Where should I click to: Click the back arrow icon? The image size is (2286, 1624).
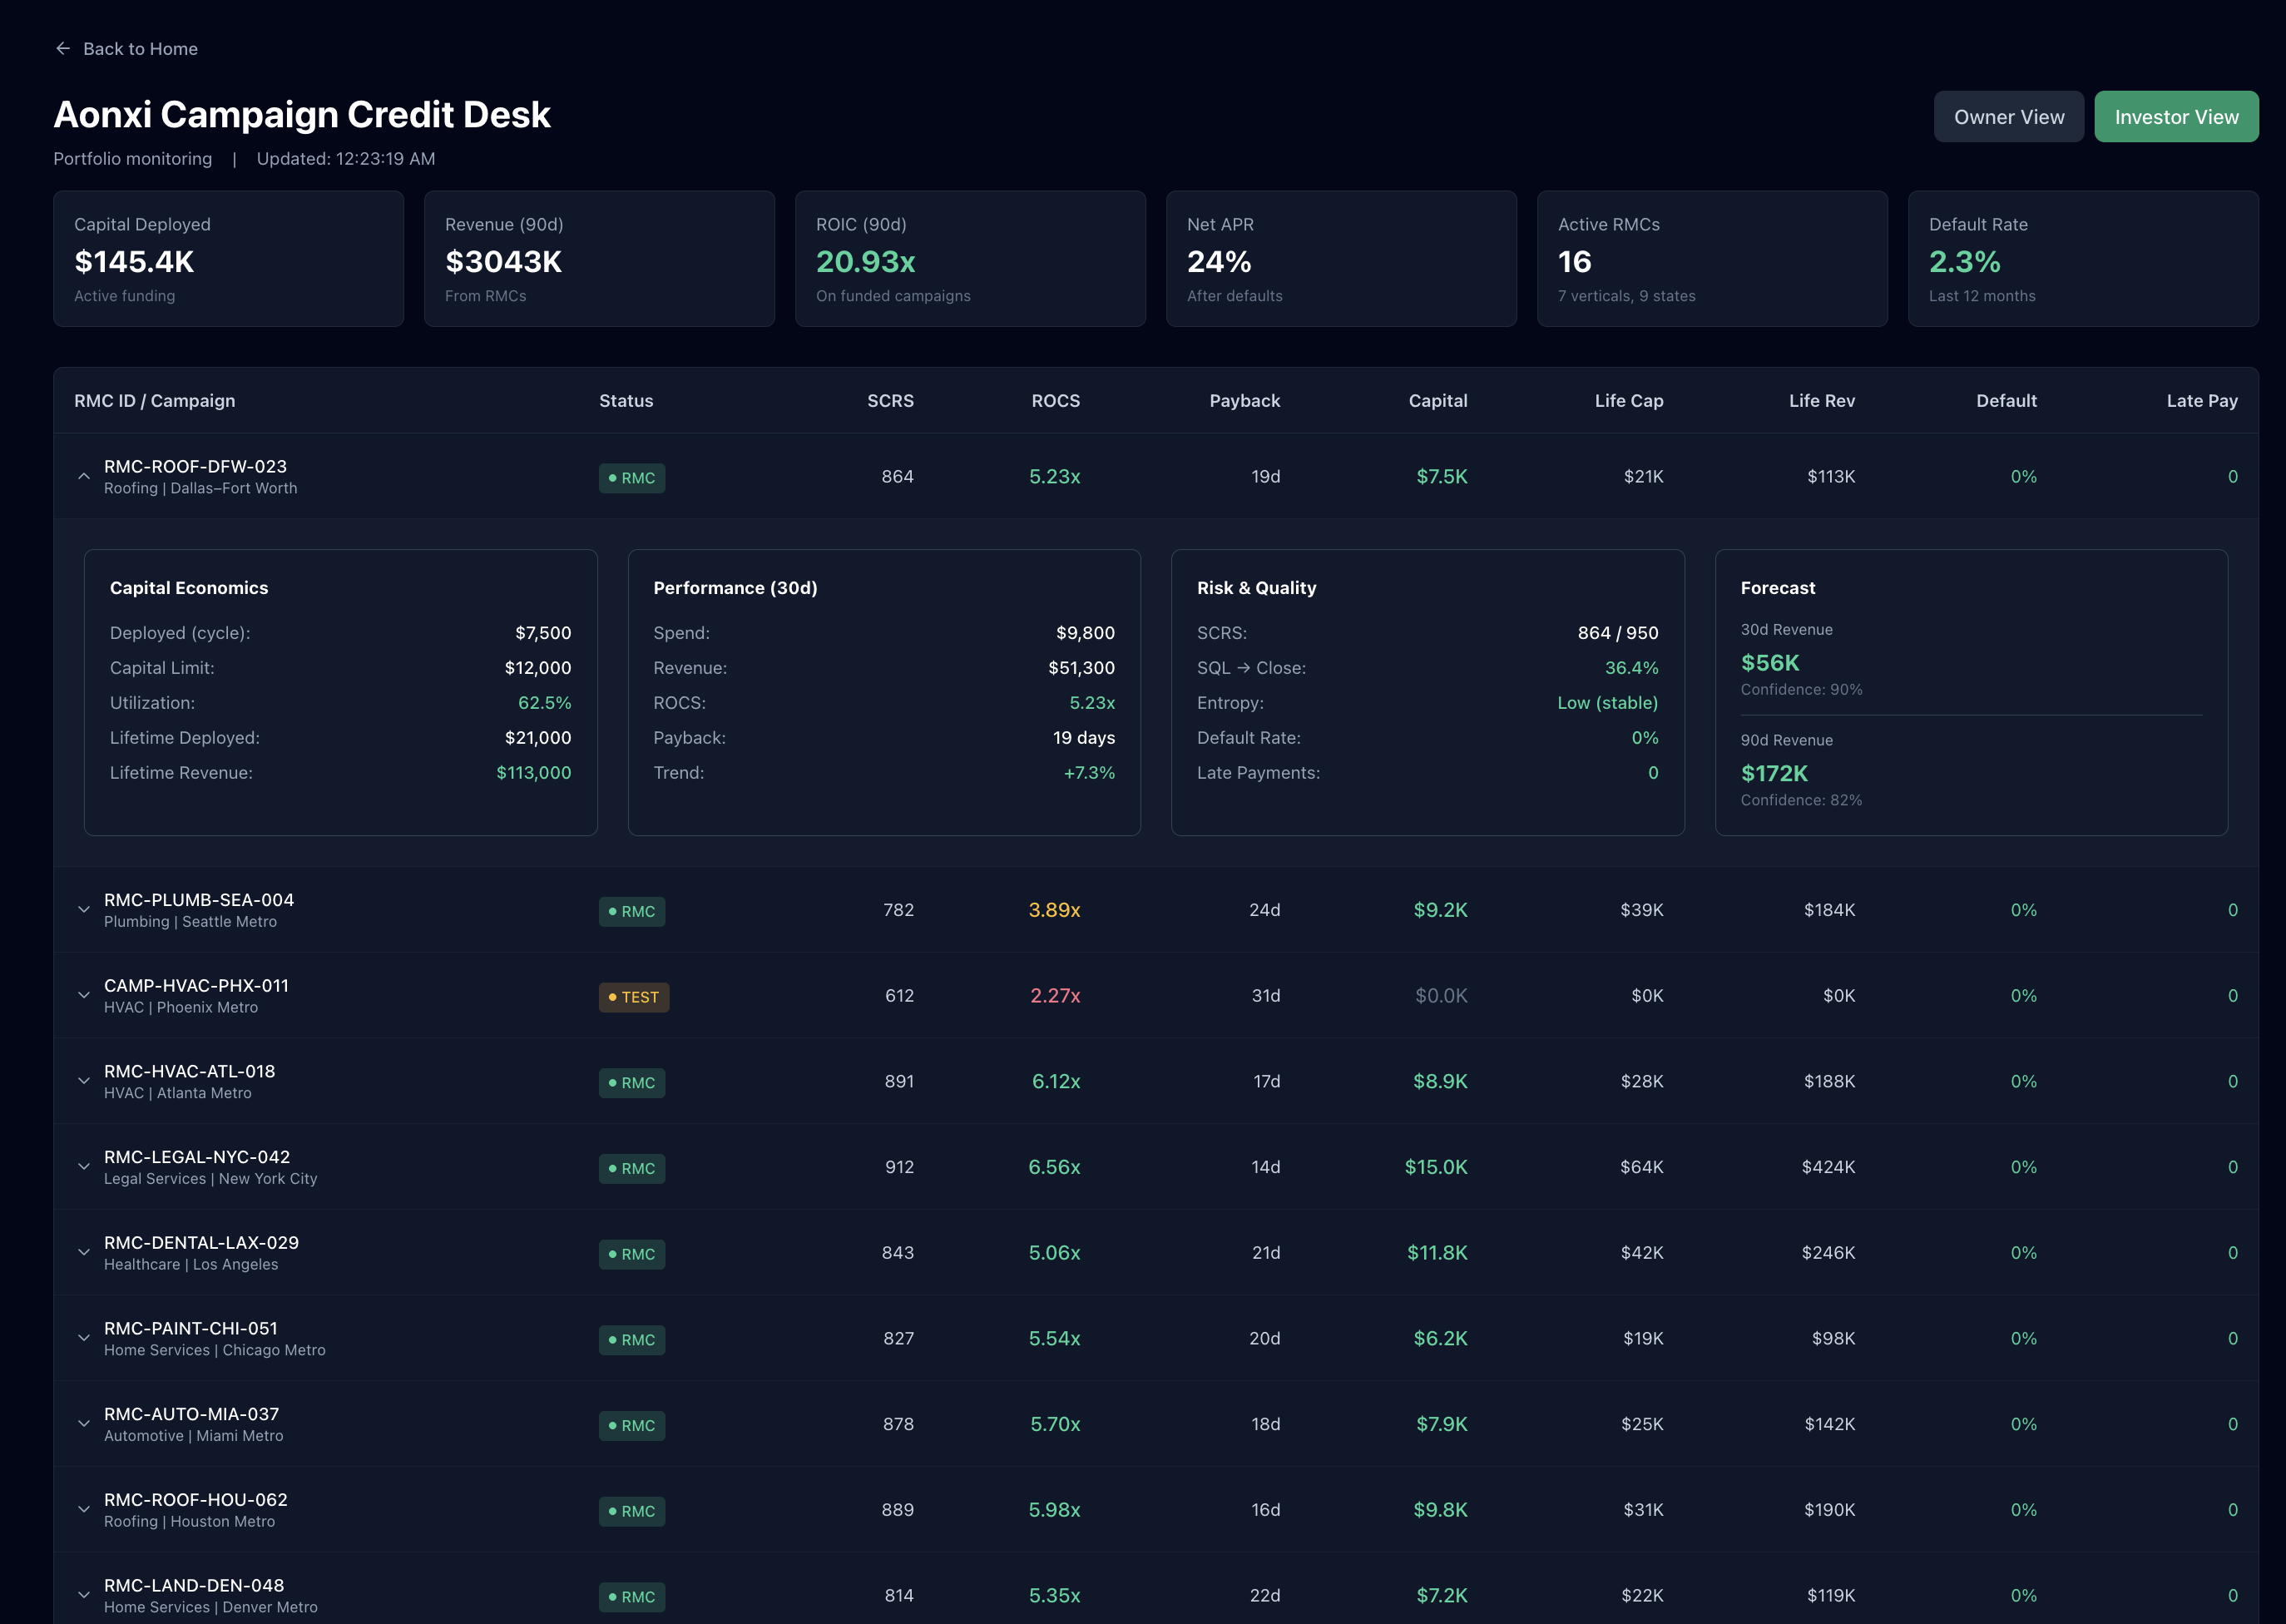click(63, 48)
